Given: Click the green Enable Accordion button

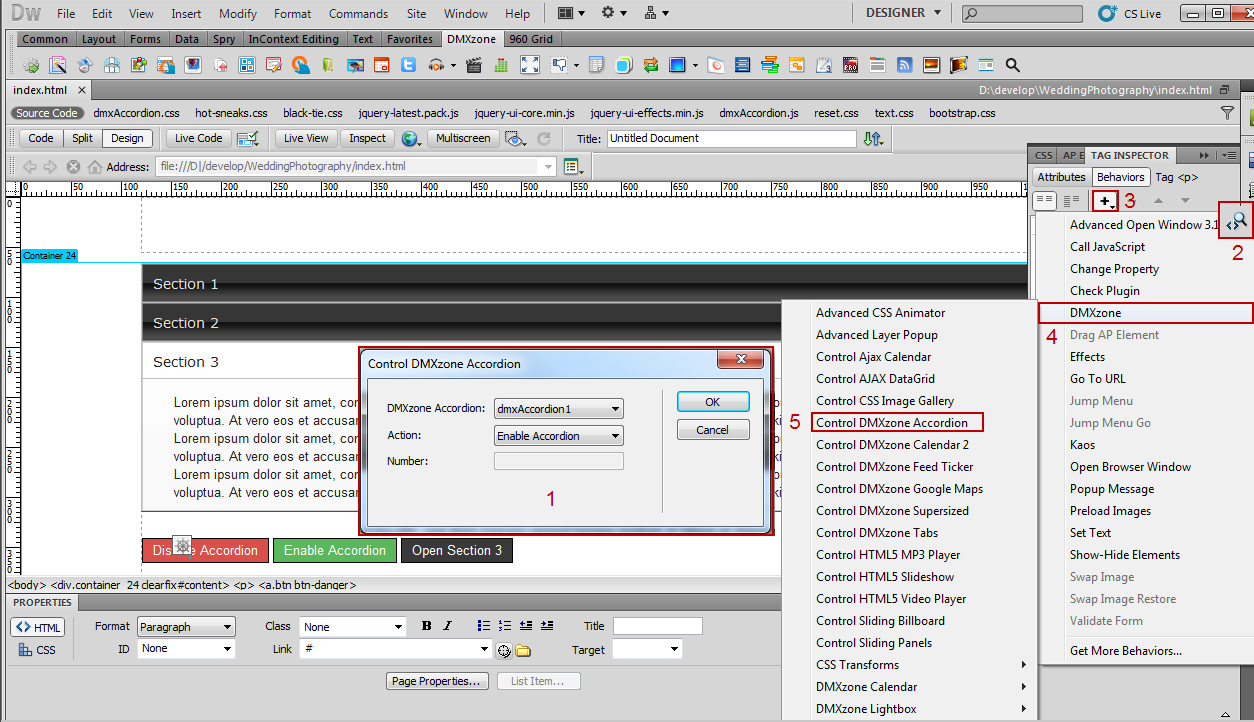Looking at the screenshot, I should click(335, 550).
